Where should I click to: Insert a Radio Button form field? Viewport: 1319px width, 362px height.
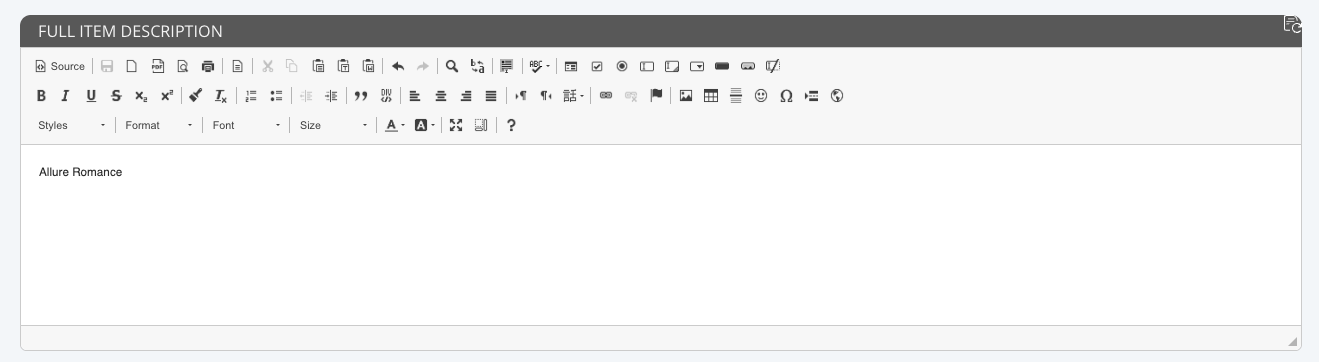622,66
